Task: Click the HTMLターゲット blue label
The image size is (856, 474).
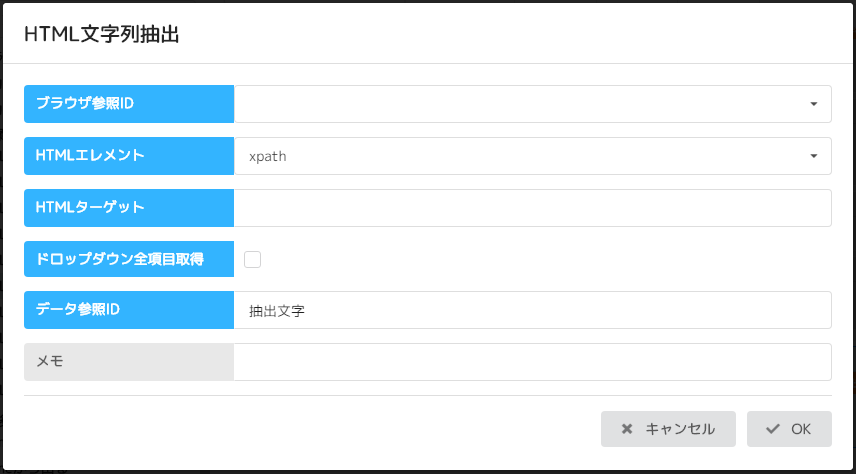Action: click(x=129, y=208)
